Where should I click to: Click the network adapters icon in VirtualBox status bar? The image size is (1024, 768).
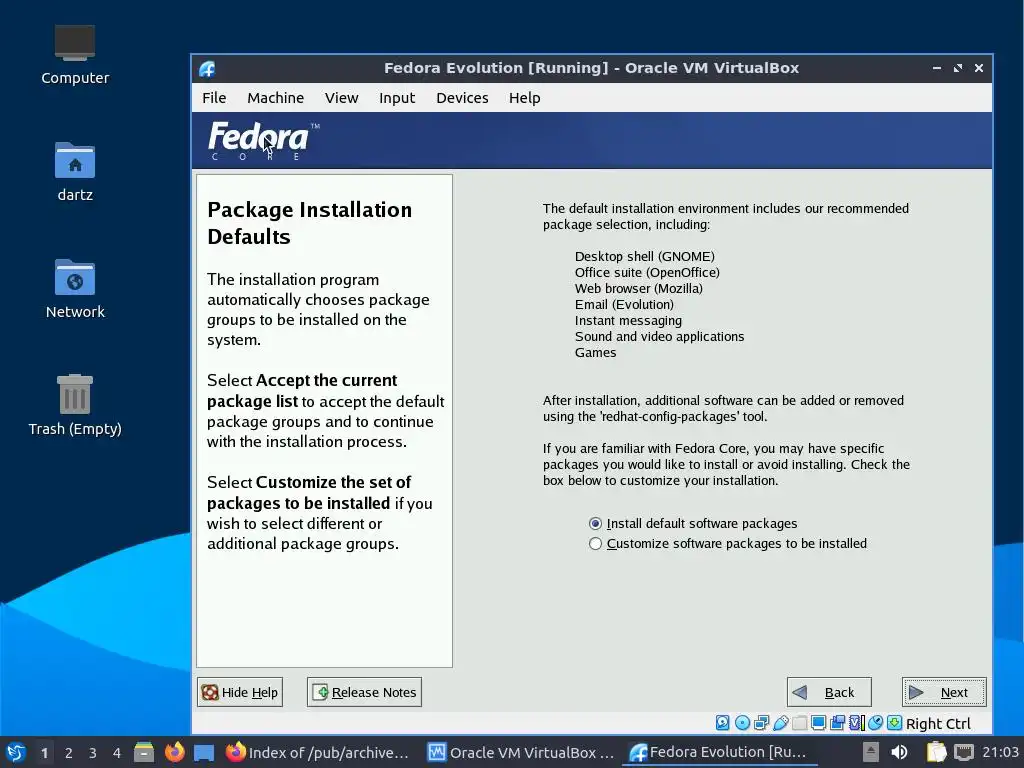(761, 722)
